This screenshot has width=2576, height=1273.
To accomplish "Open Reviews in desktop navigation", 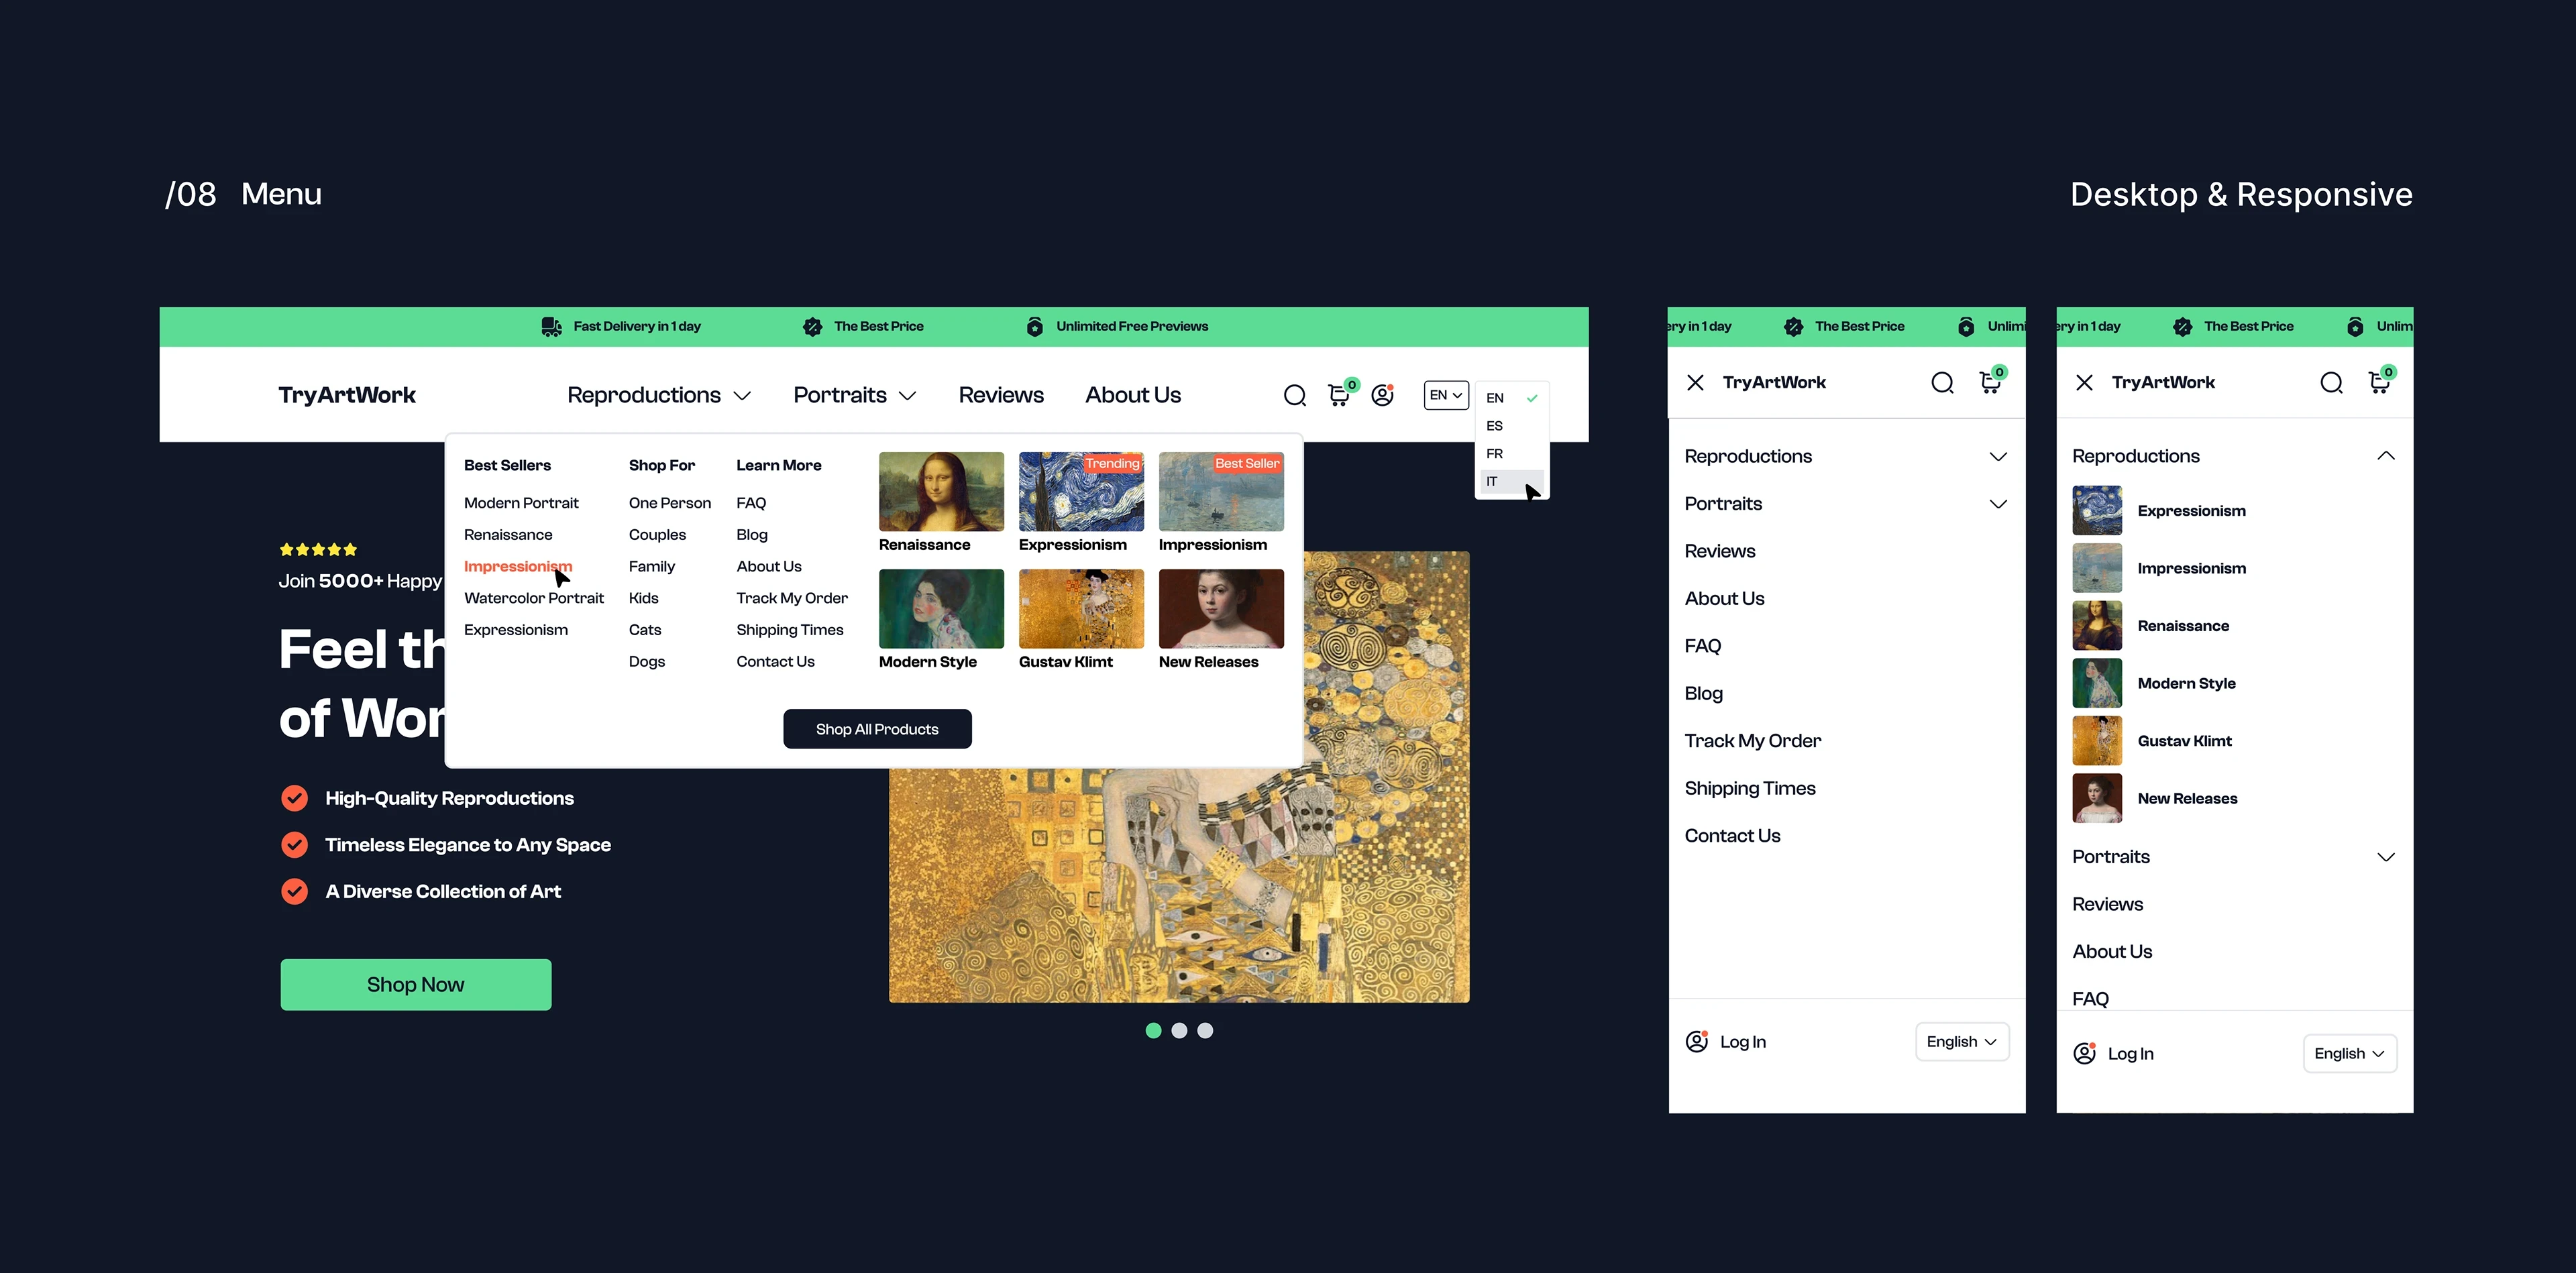I will pos(1001,395).
